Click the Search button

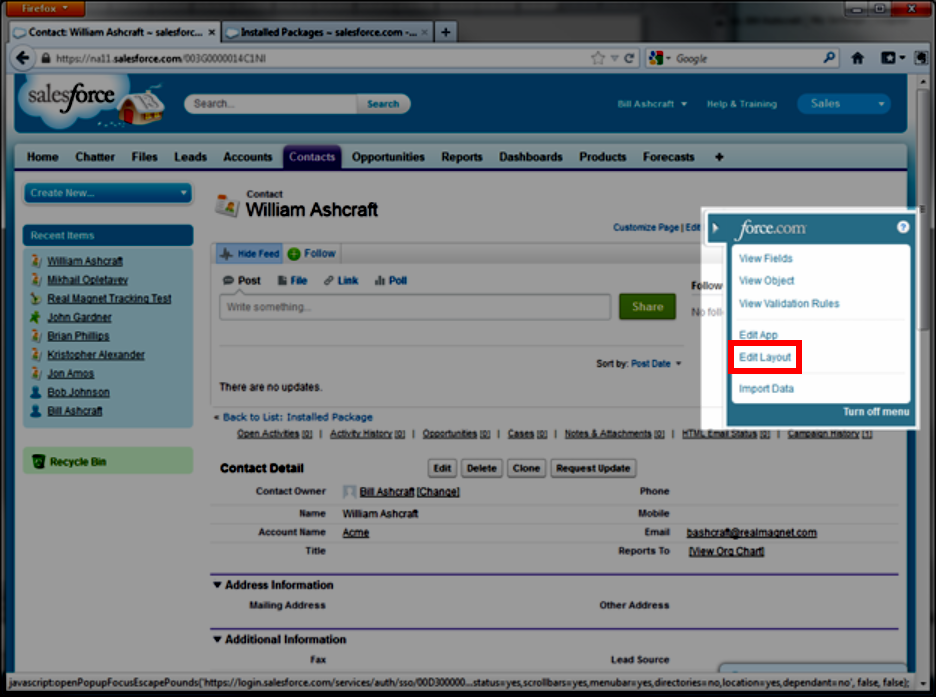tap(383, 104)
